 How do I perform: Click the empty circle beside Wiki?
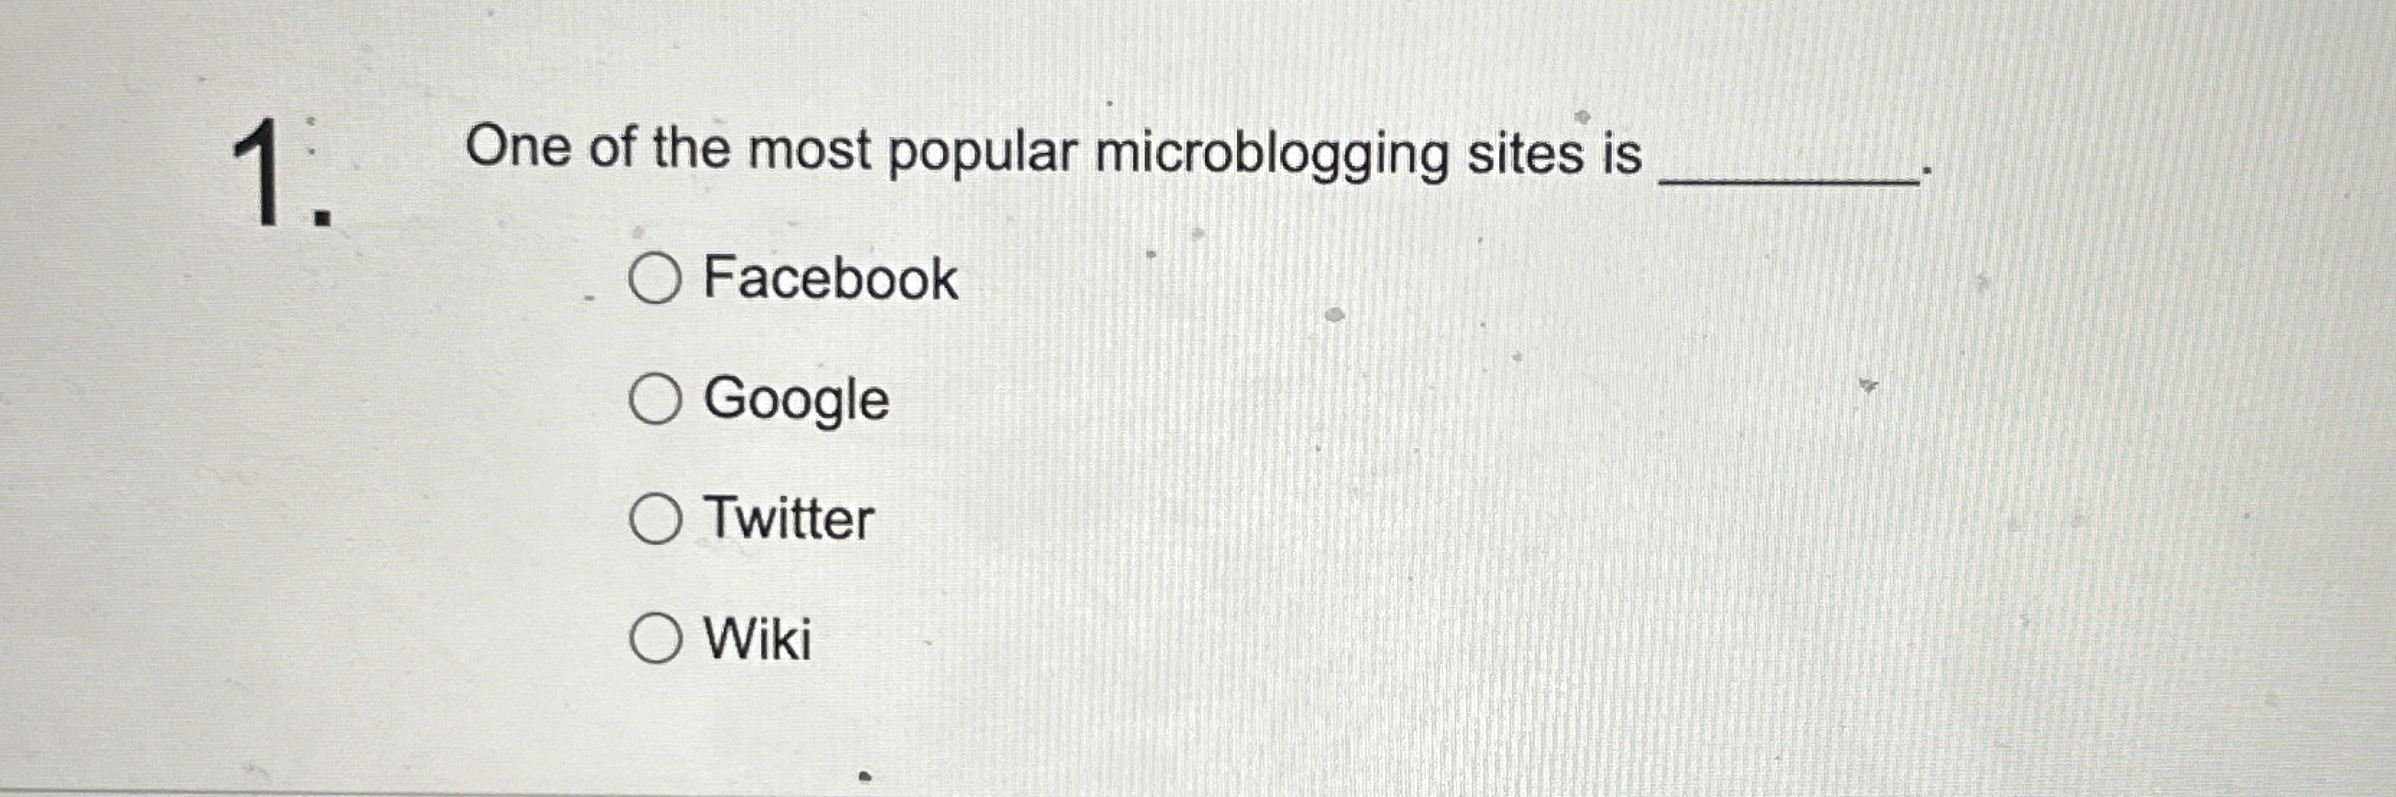657,639
